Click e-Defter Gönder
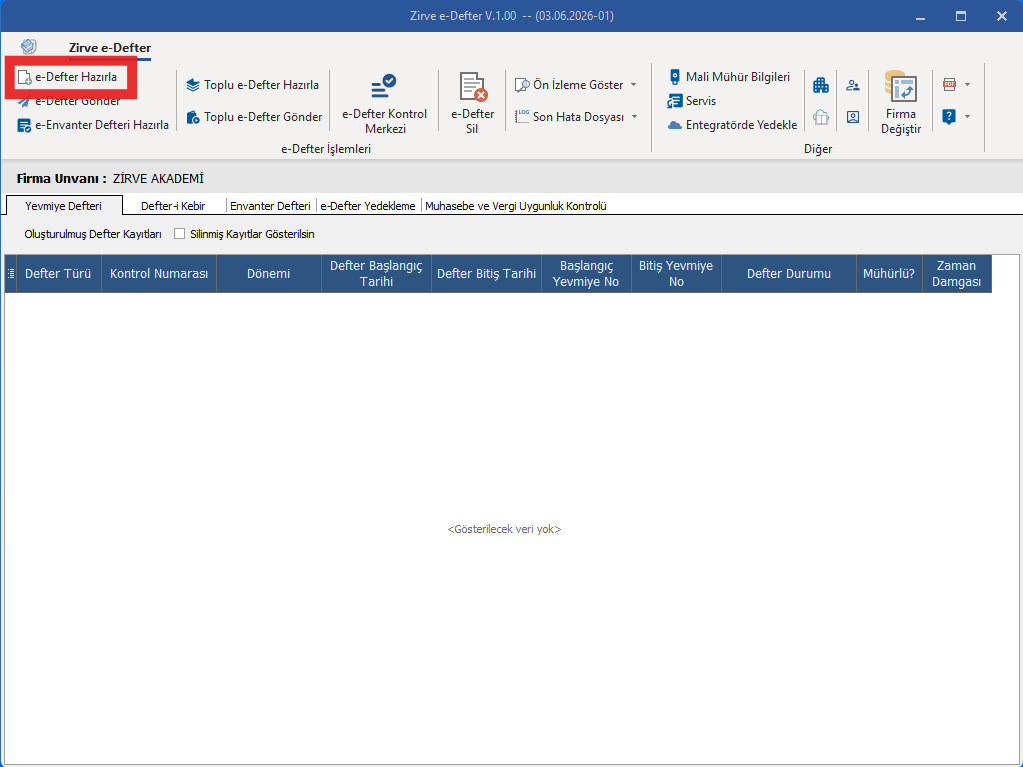 [69, 101]
